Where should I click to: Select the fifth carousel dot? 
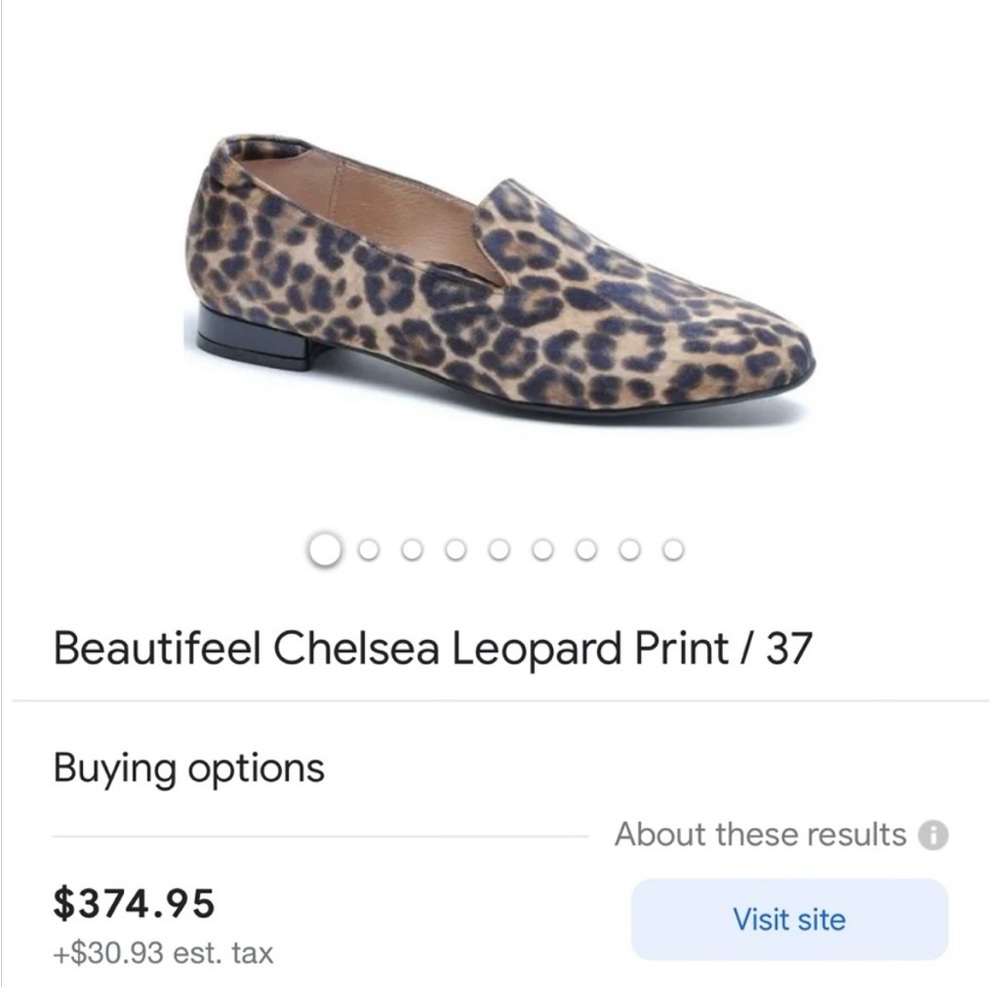tap(501, 548)
